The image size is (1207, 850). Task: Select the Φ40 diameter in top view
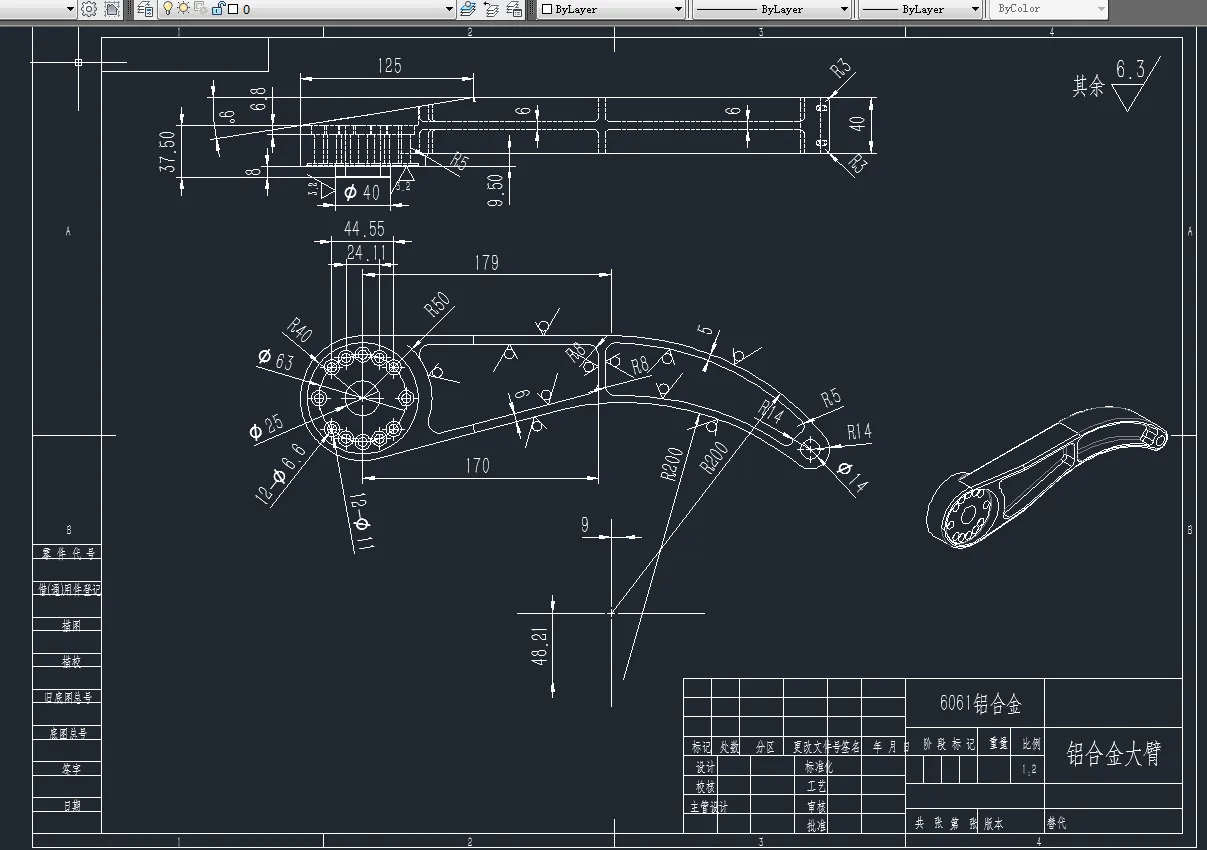[362, 192]
